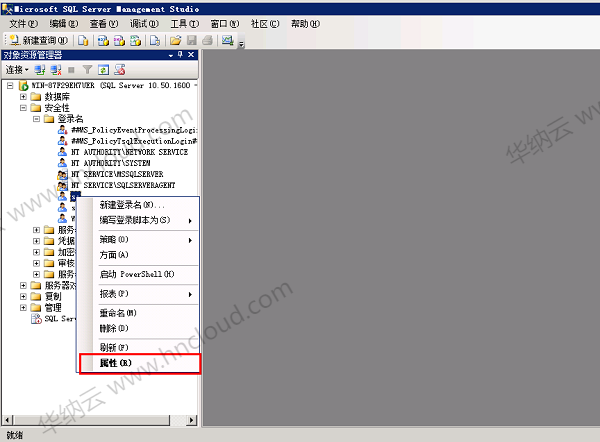This screenshot has height=442, width=600.
Task: Click the Analysis Services DMX Query icon
Action: (x=119, y=40)
